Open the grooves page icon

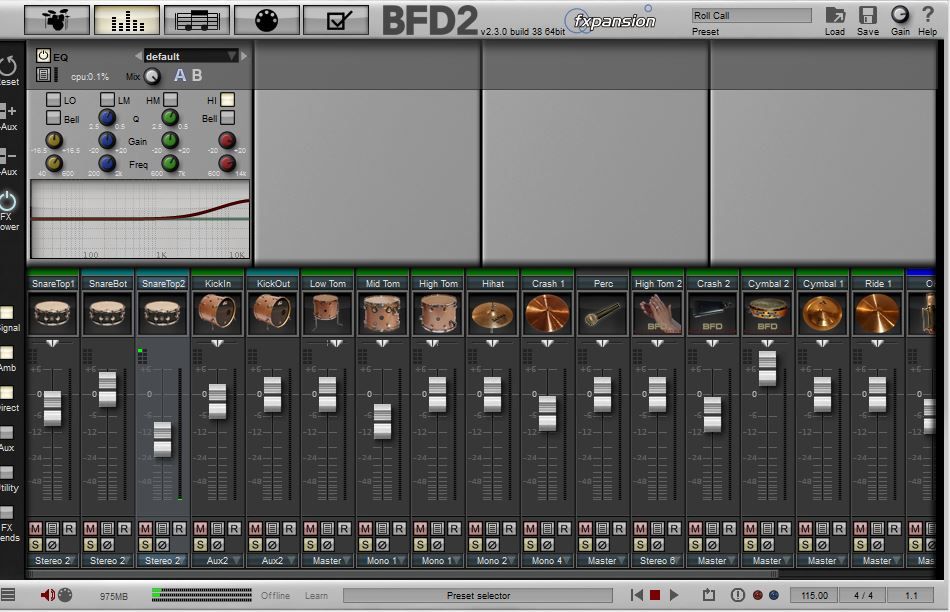coord(196,19)
